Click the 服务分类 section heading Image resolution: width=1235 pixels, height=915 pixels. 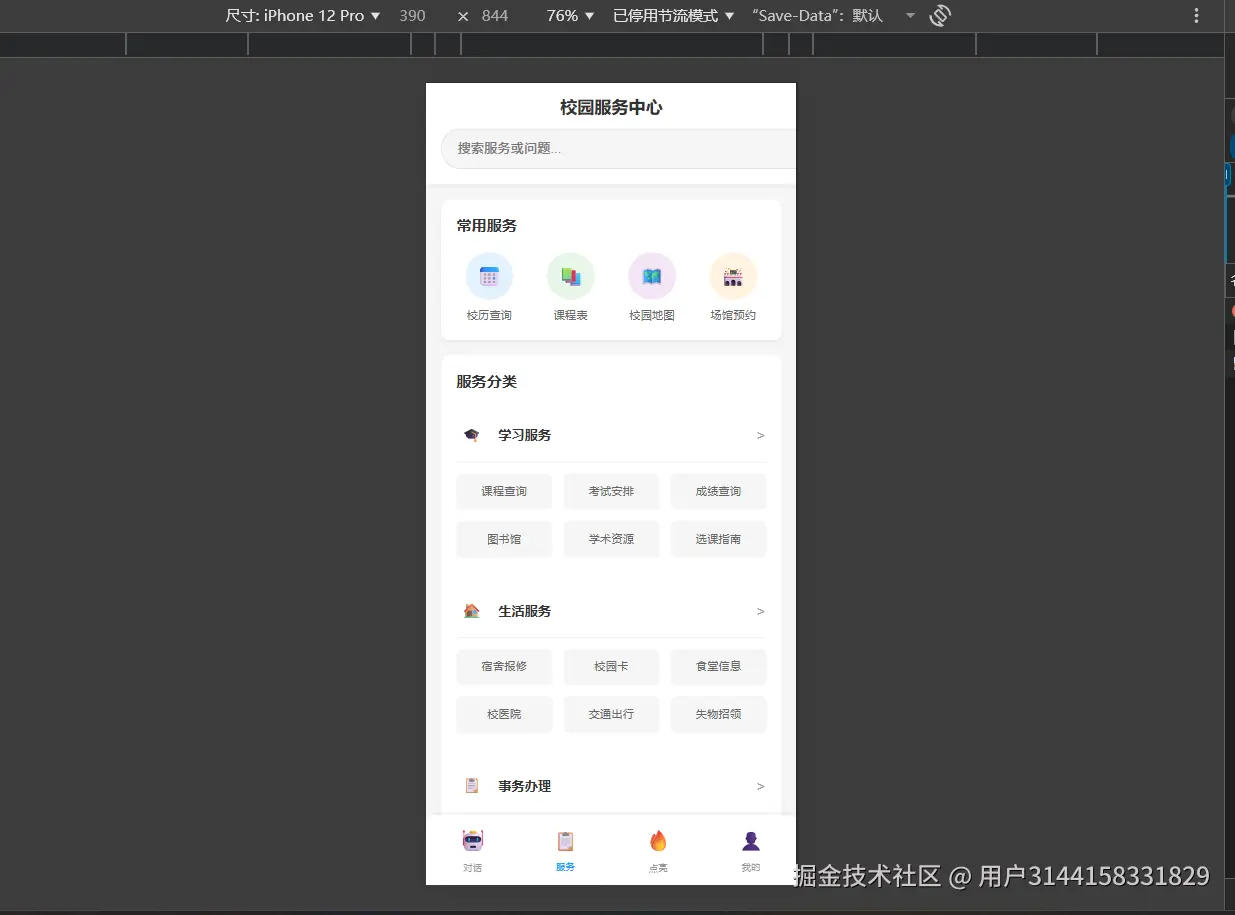tap(487, 382)
